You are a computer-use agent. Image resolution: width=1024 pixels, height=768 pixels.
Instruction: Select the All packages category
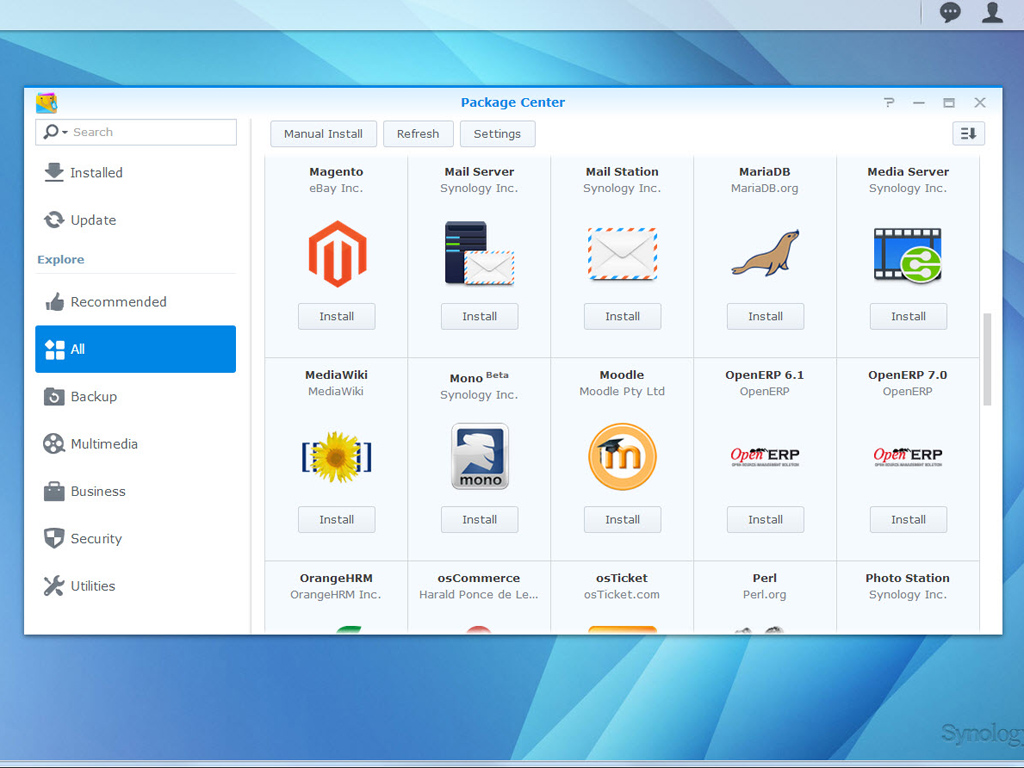pyautogui.click(x=136, y=349)
